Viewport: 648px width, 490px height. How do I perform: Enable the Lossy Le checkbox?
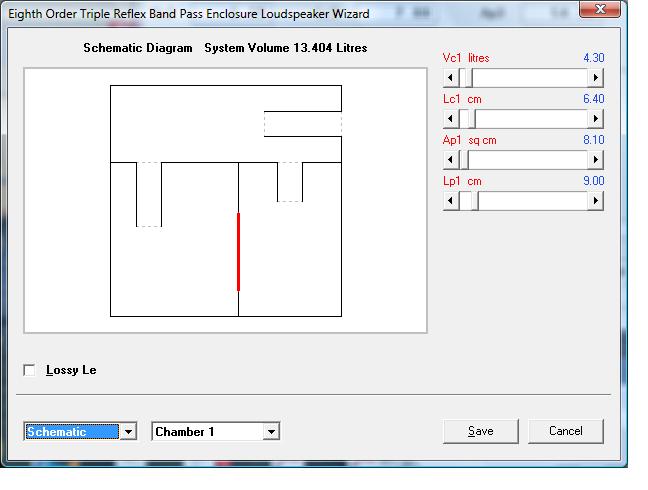pos(29,370)
